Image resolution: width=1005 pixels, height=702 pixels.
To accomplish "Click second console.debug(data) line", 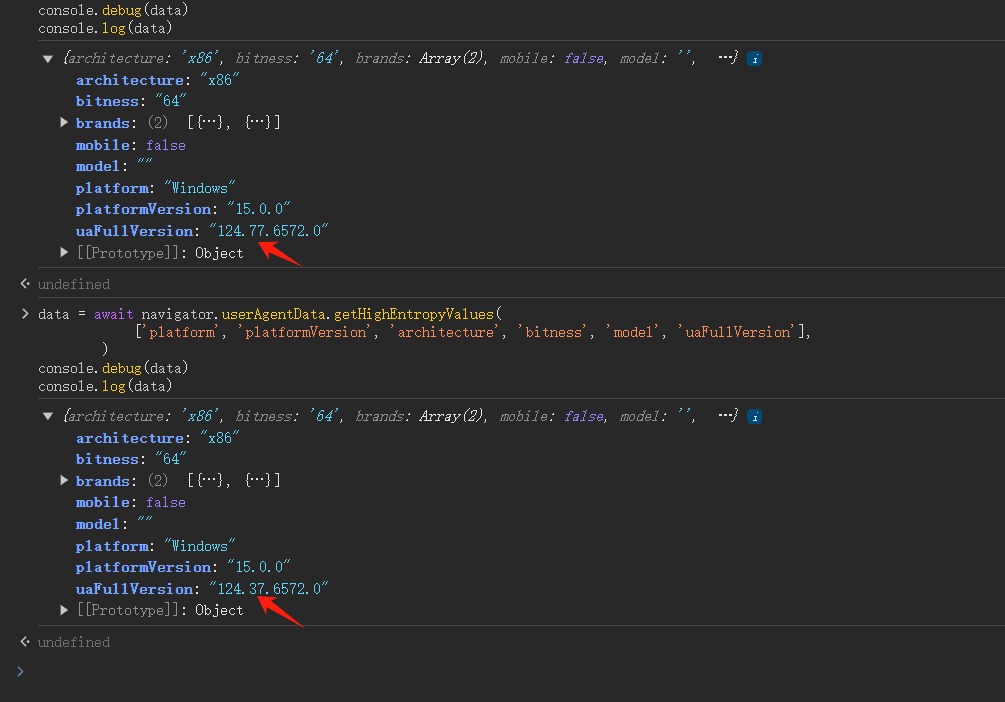I will point(113,368).
